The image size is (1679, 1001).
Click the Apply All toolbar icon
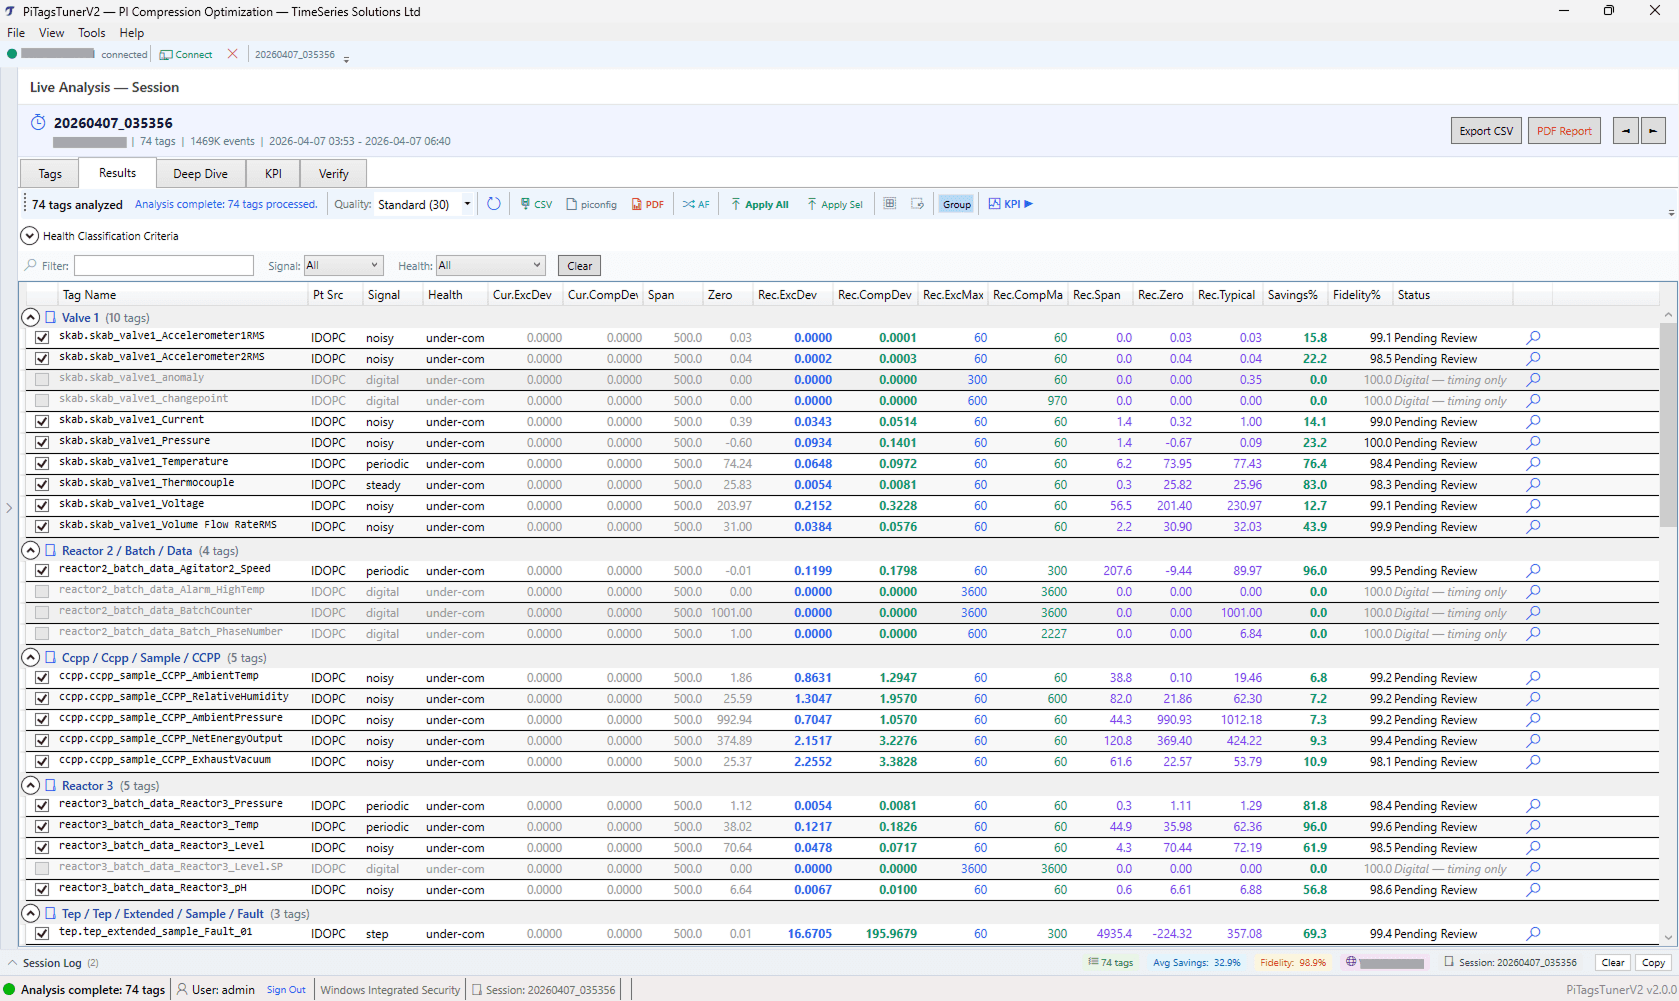(760, 204)
